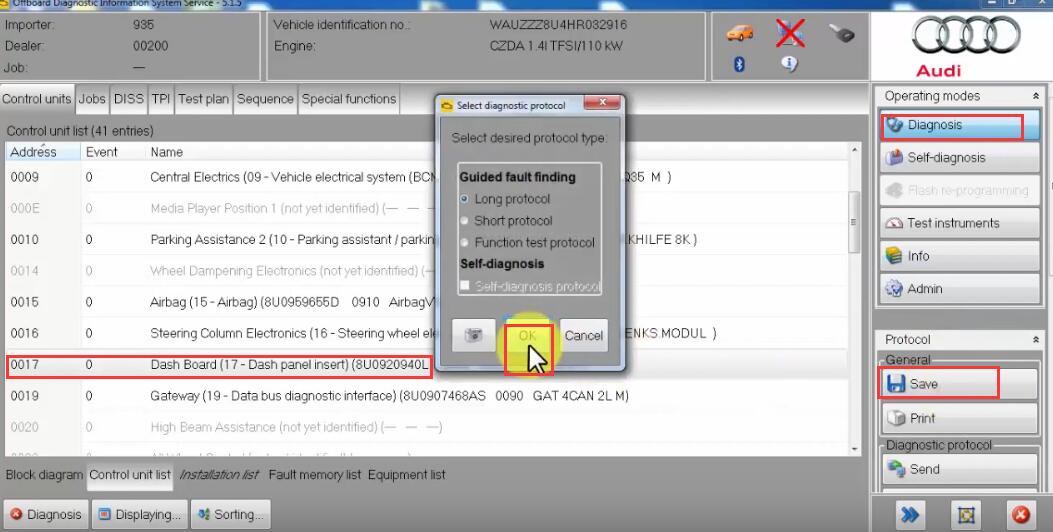Click the Bluetooth status icon
This screenshot has width=1053, height=532.
click(x=739, y=64)
